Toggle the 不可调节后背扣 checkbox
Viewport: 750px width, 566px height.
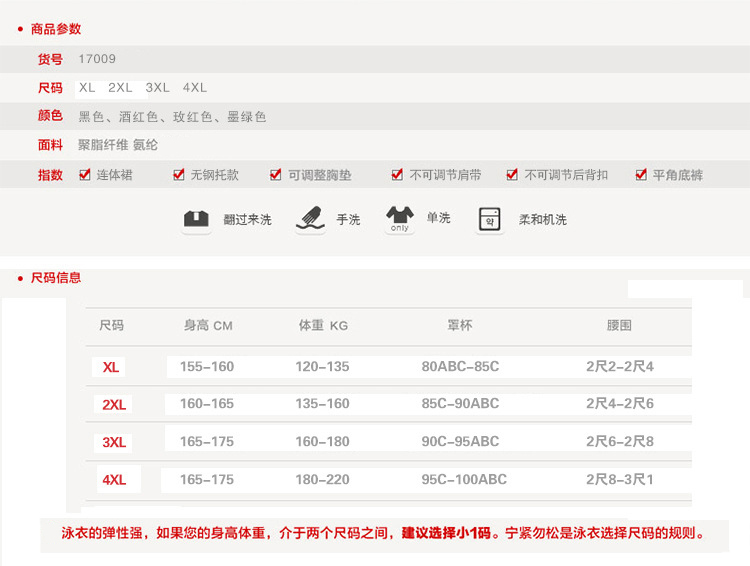[x=513, y=175]
